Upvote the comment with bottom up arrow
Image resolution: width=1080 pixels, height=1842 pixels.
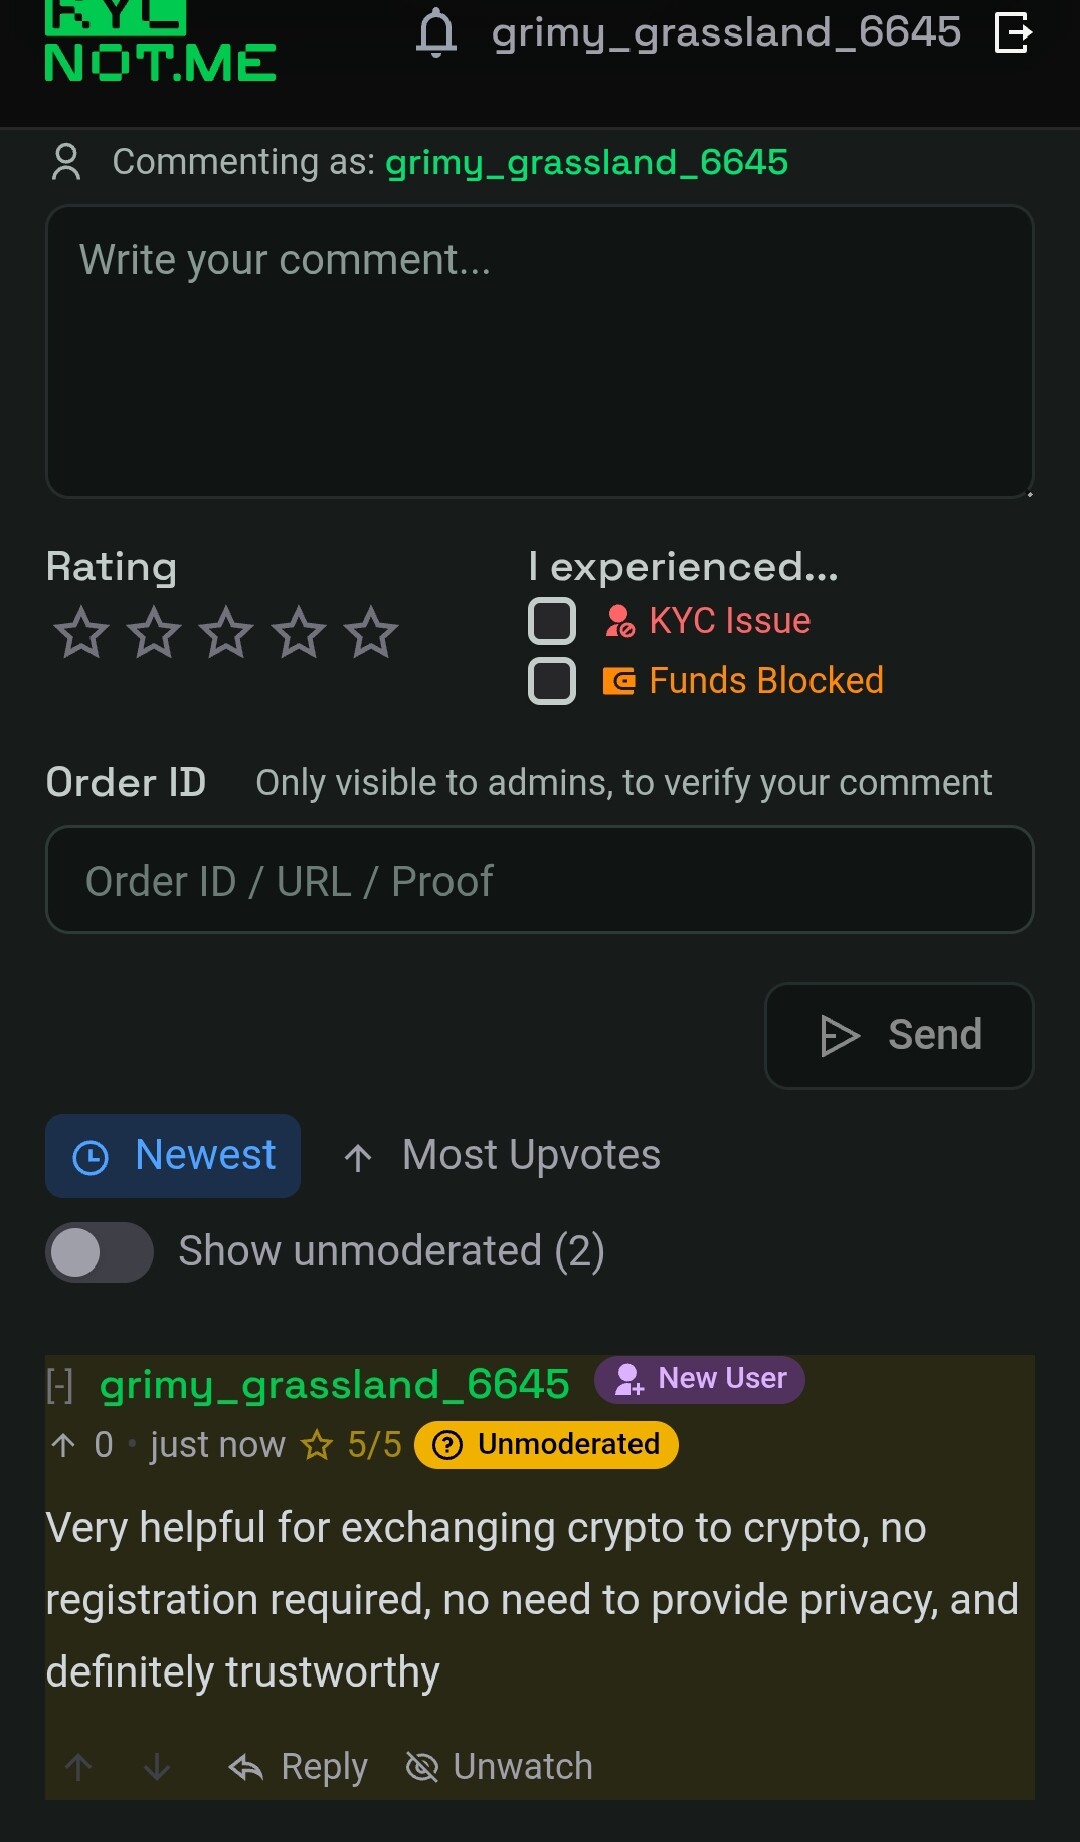pyautogui.click(x=79, y=1767)
